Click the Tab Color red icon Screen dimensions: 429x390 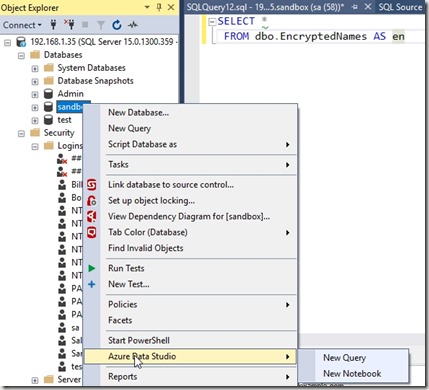tap(92, 232)
